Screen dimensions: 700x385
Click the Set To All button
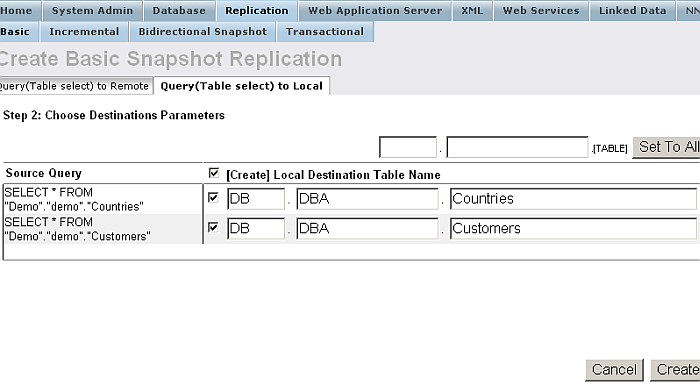[x=666, y=147]
